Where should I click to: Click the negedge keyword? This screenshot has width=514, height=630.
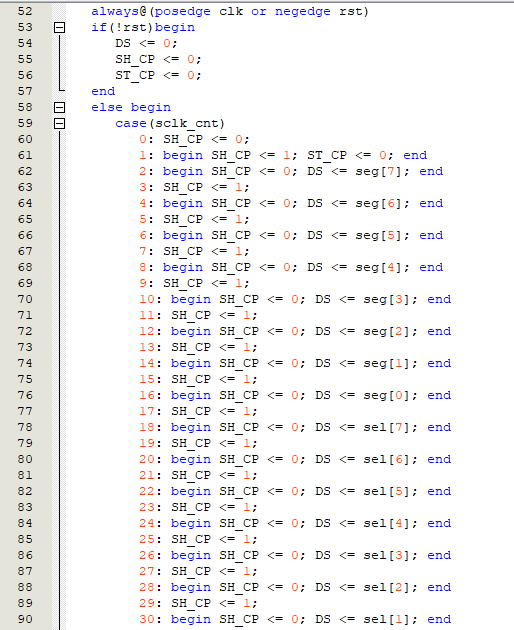[x=303, y=11]
